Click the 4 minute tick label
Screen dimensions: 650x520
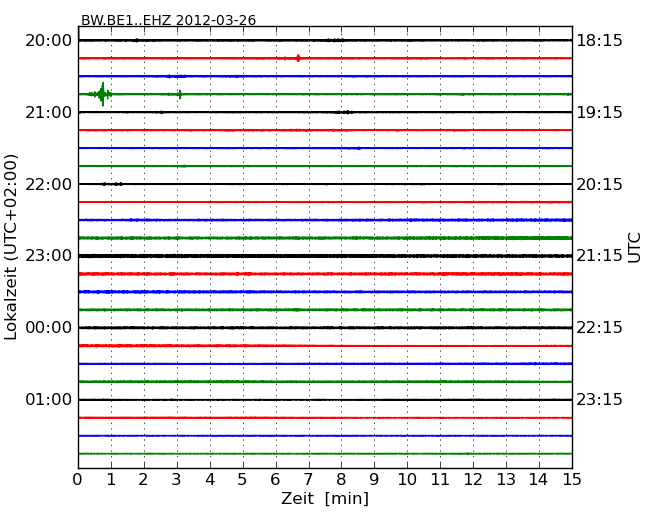[x=210, y=479]
